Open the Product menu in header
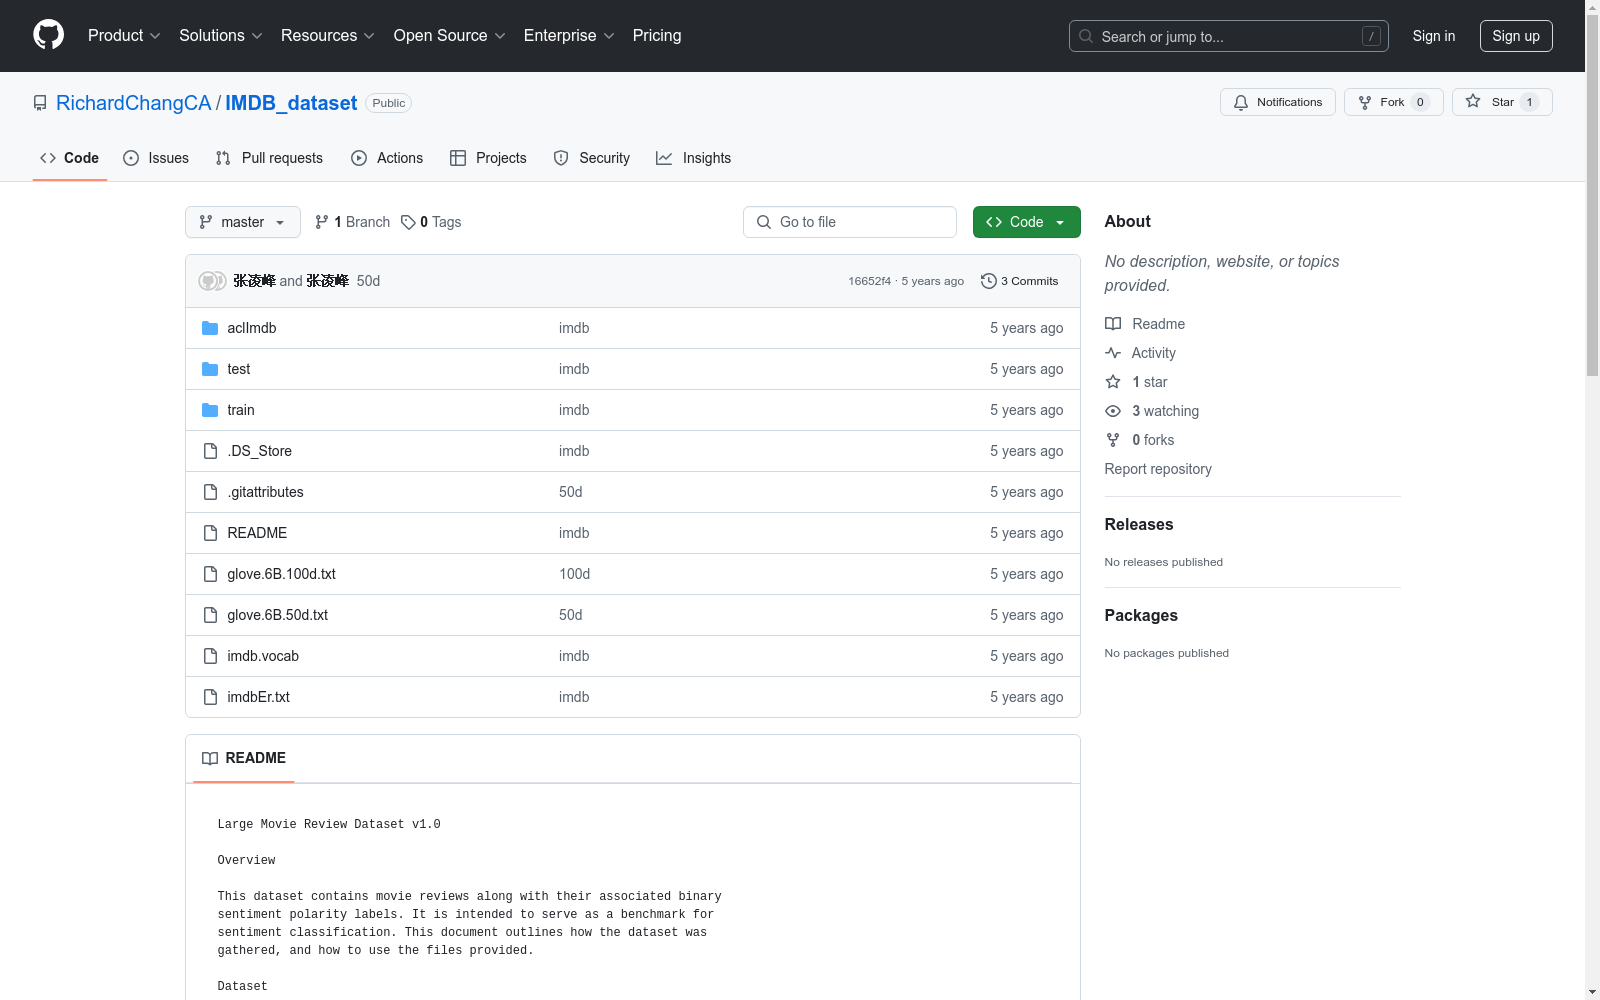The image size is (1600, 1000). coord(124,36)
